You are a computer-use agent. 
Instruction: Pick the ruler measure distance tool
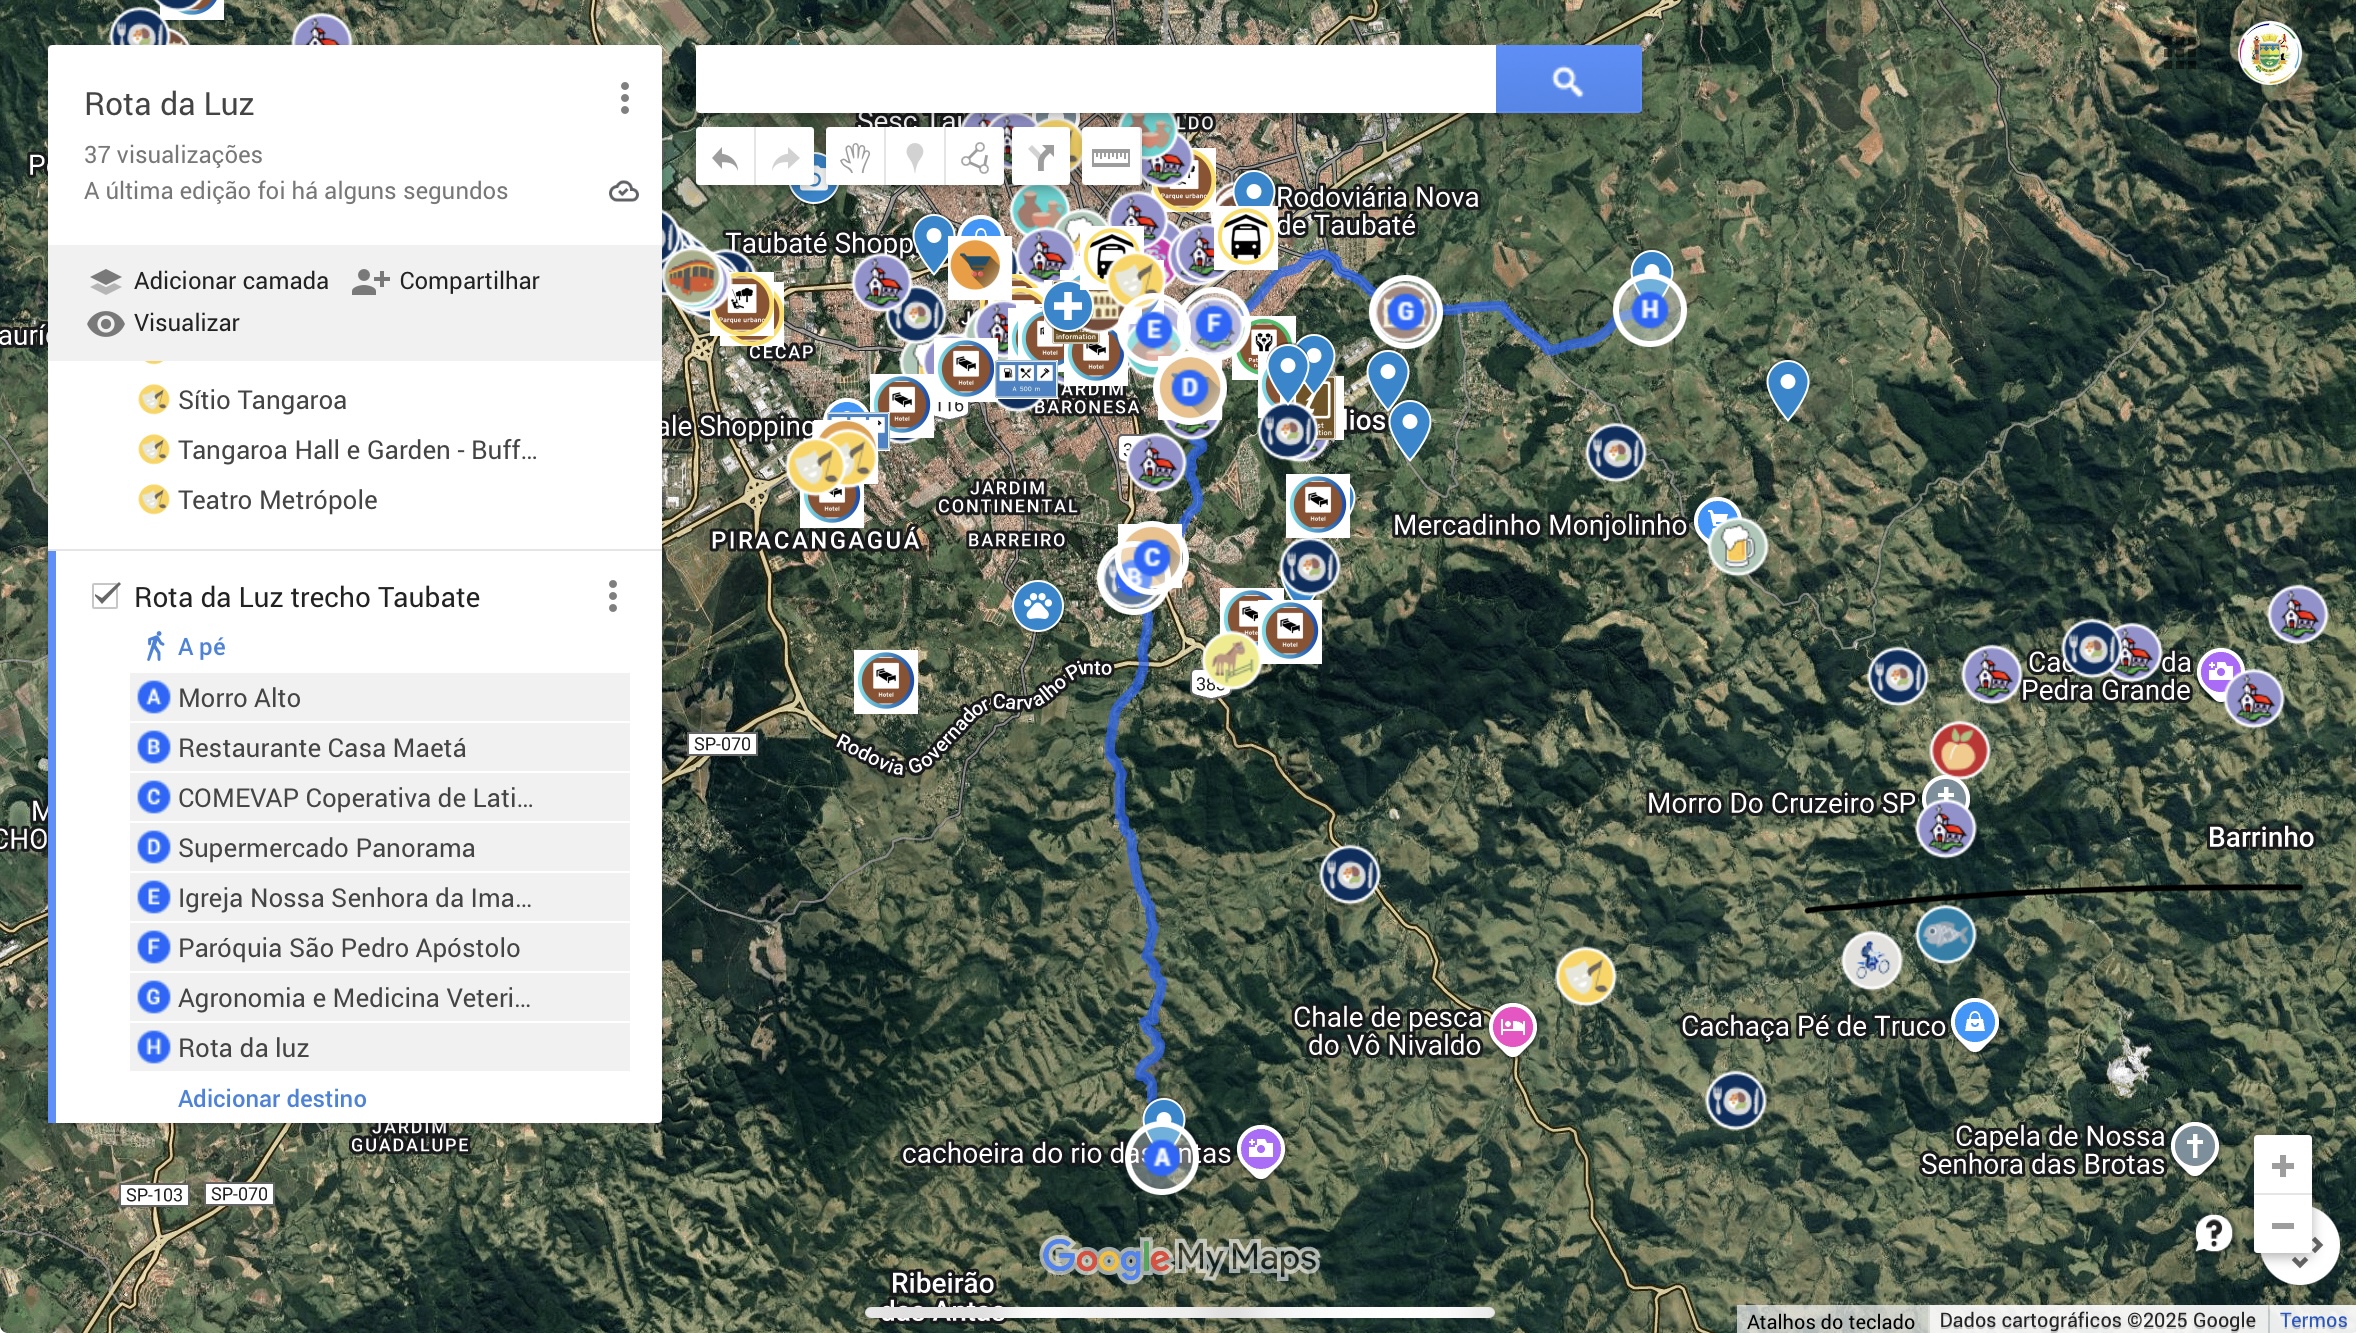1110,157
